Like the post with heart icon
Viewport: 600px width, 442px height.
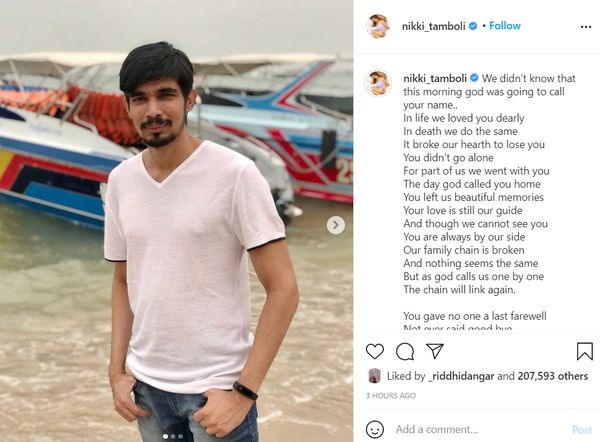click(x=375, y=351)
